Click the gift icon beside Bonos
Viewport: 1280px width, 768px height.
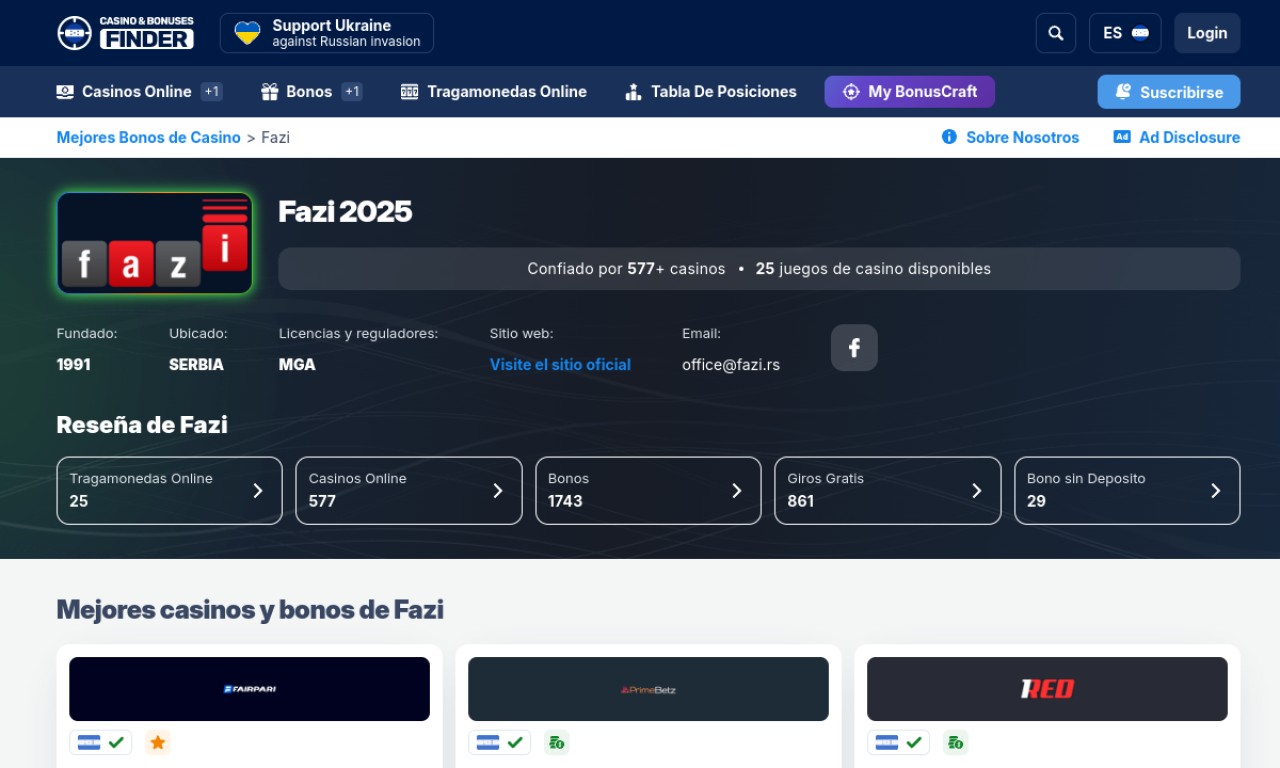[x=270, y=92]
